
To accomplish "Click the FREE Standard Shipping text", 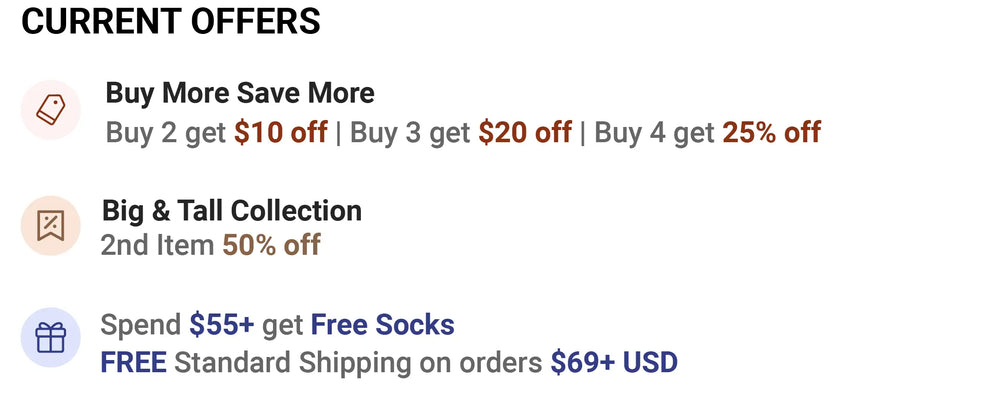I will [x=134, y=362].
